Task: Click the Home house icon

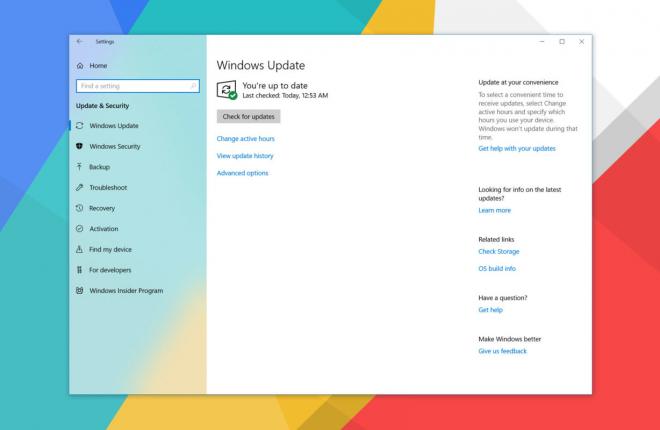Action: click(x=80, y=66)
